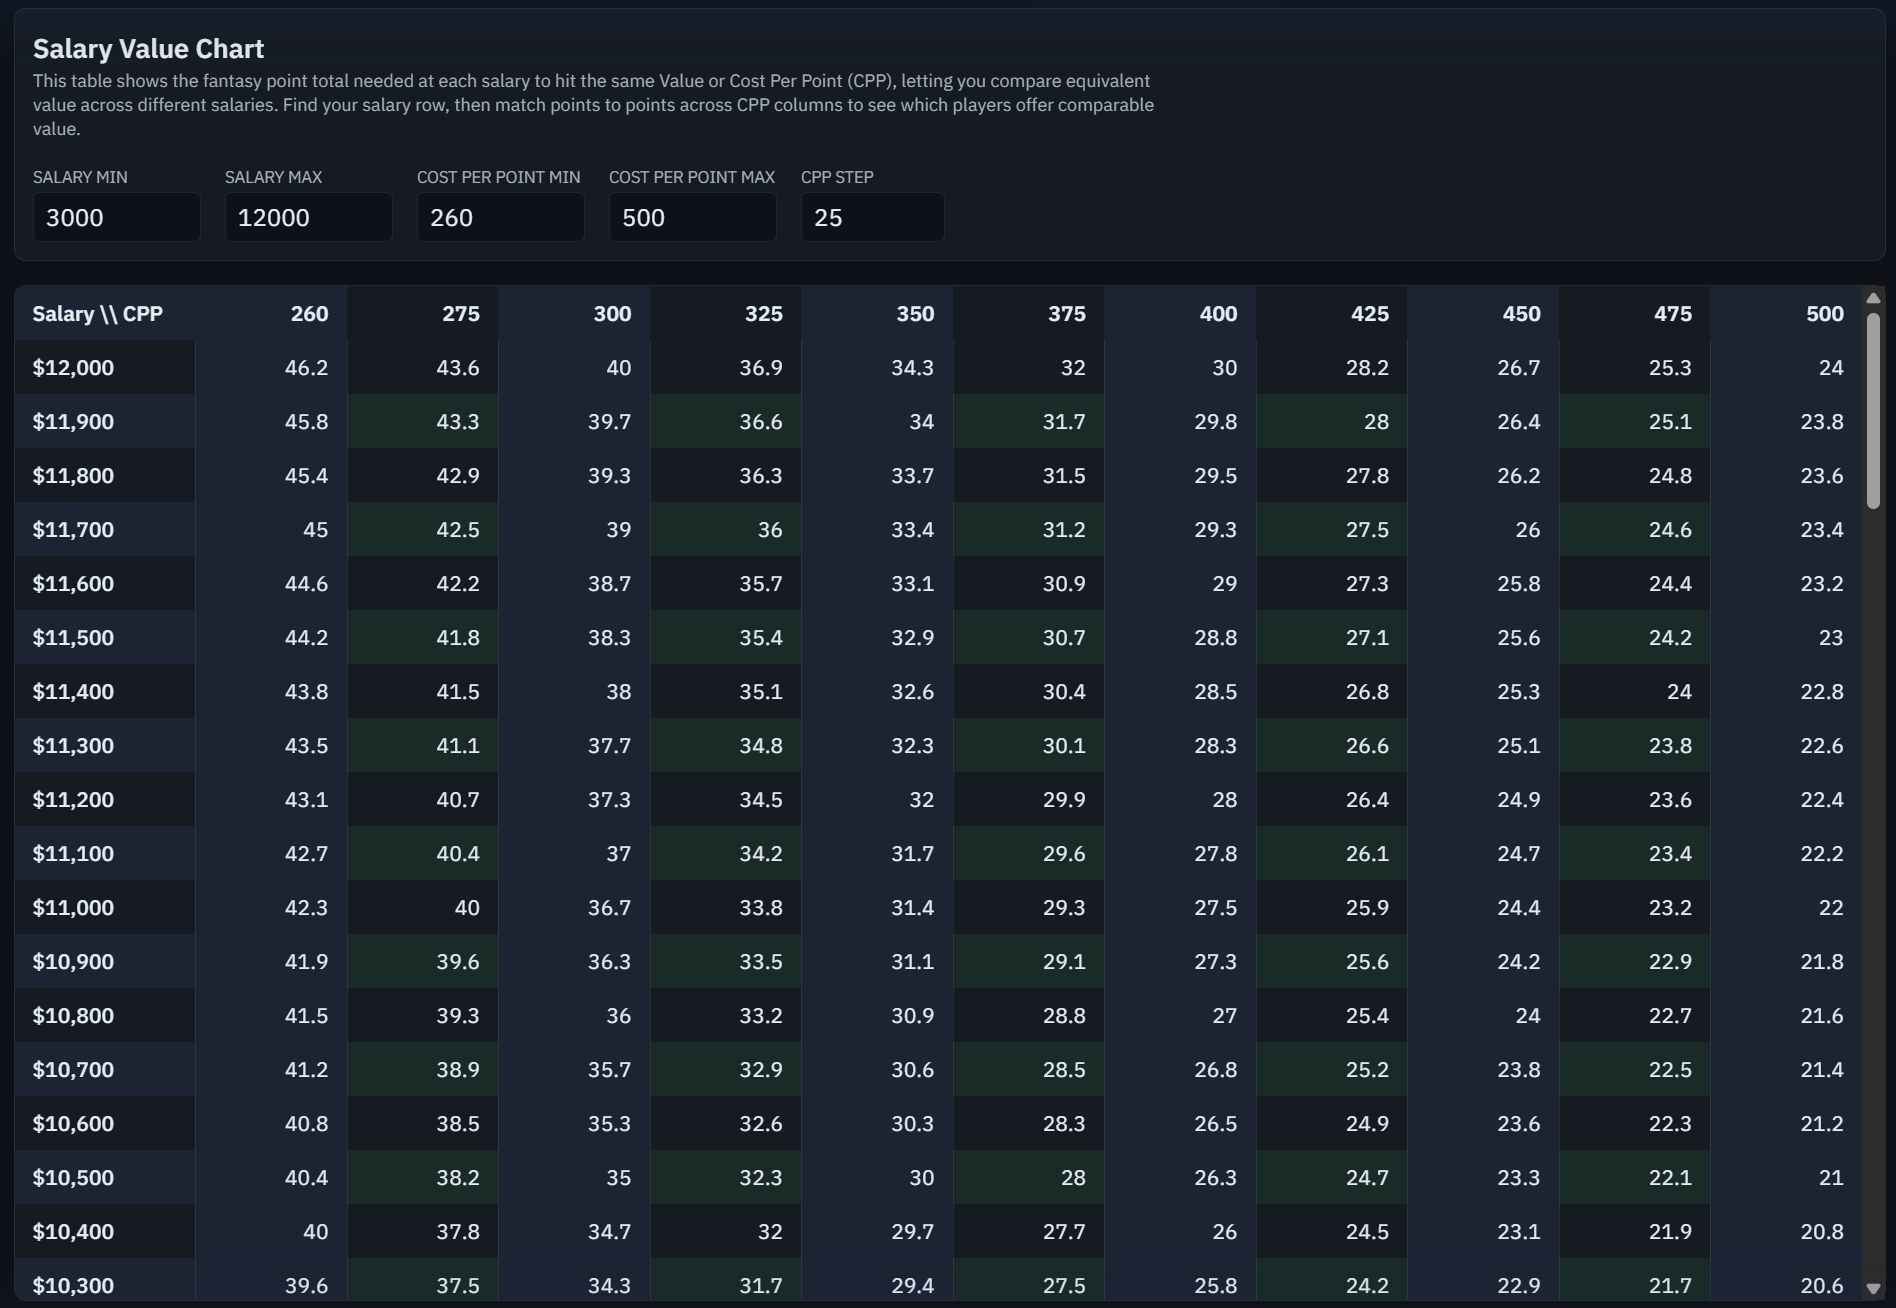The height and width of the screenshot is (1308, 1896).
Task: Click the 35.4 cell in $11,500 row
Action: coord(726,637)
